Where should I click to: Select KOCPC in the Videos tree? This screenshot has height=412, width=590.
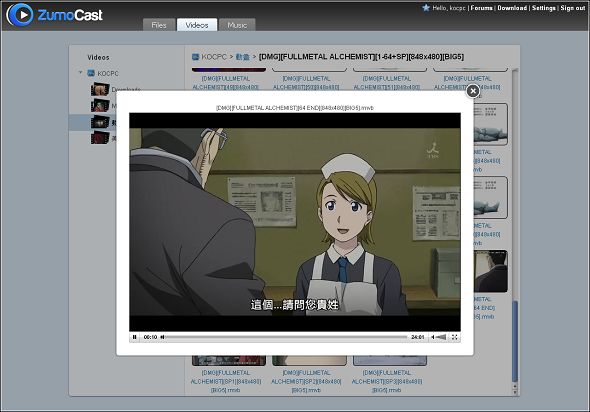coord(108,73)
